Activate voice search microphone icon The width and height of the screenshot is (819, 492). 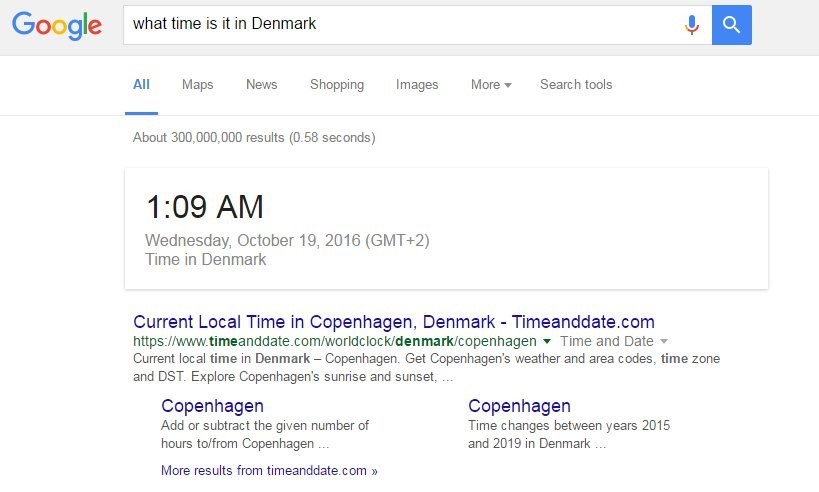(692, 25)
